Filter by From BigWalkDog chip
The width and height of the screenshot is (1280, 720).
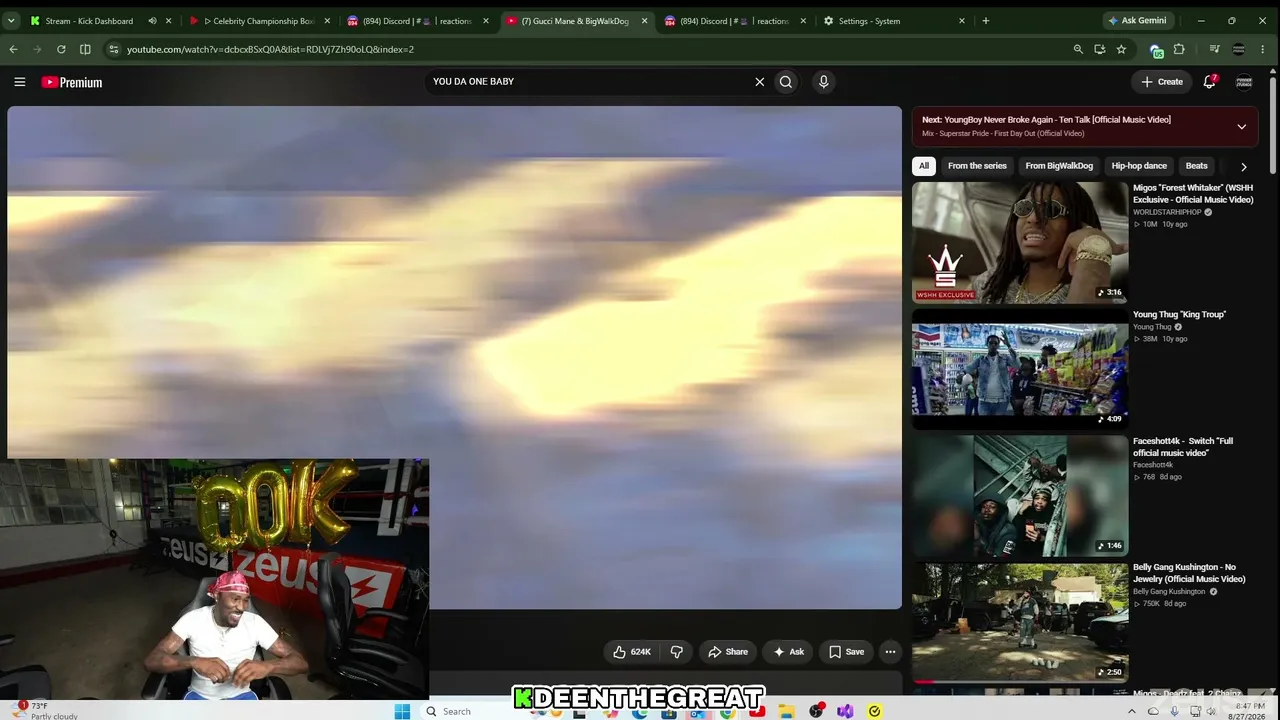(1059, 166)
